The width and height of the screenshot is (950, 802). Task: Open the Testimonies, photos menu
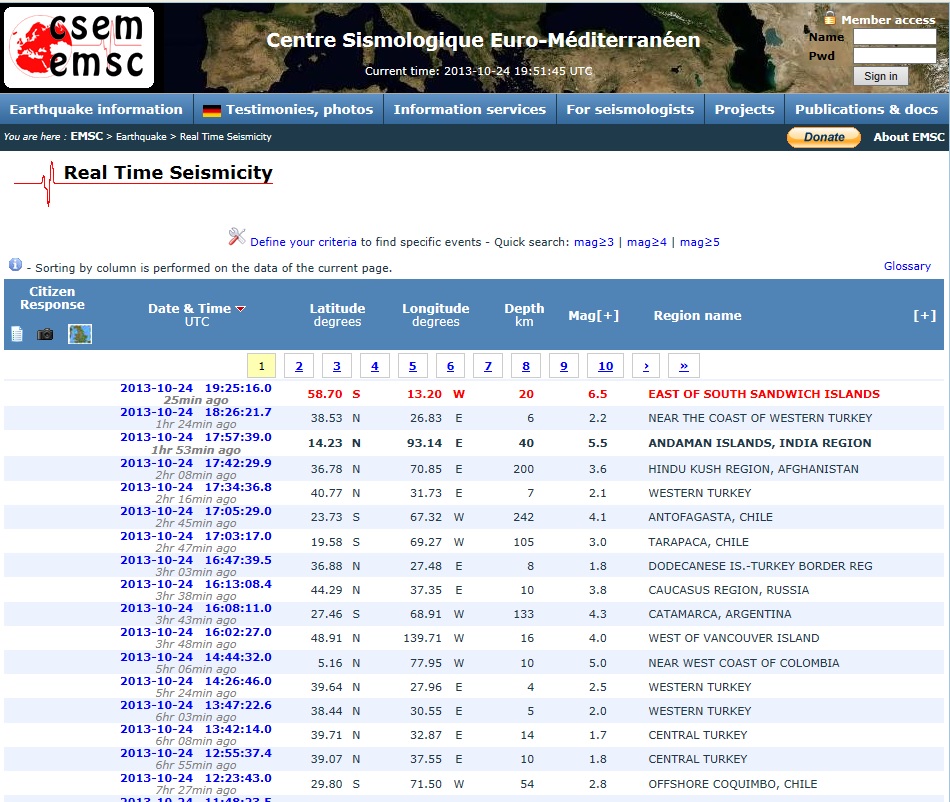click(x=288, y=109)
